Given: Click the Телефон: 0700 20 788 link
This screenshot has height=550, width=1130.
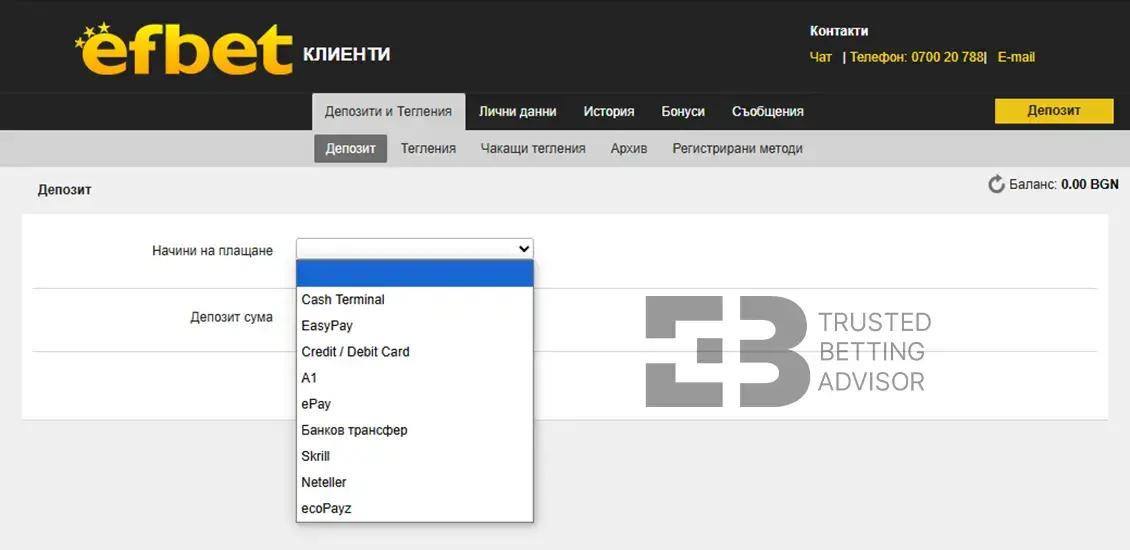Looking at the screenshot, I should (916, 57).
